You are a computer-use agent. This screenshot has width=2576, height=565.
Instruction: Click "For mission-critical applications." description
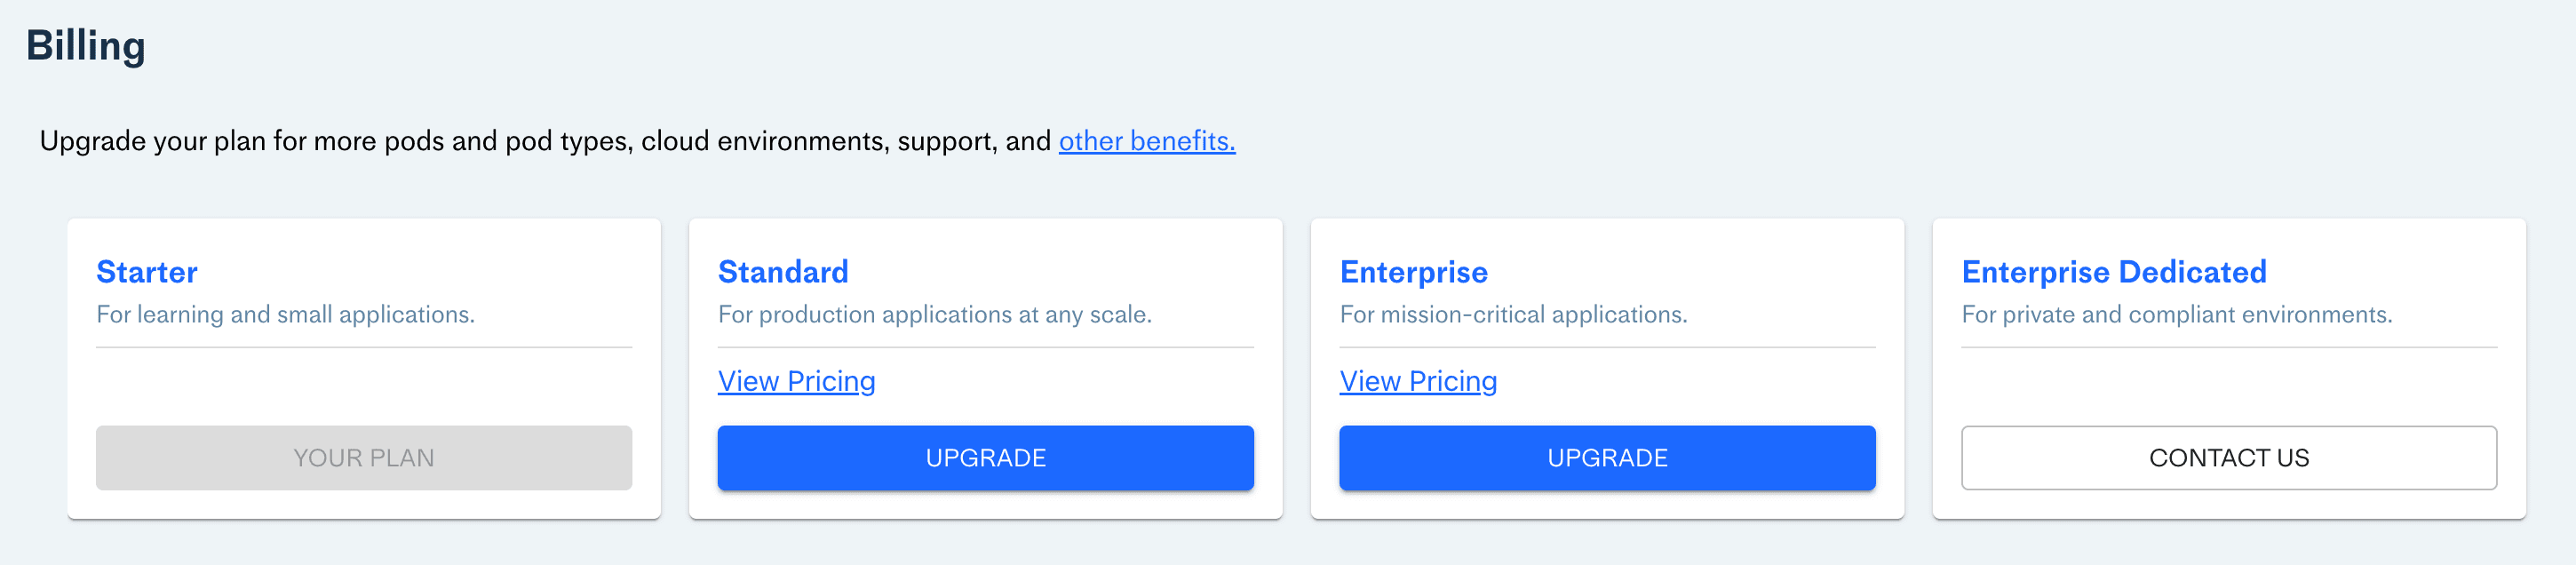1512,315
